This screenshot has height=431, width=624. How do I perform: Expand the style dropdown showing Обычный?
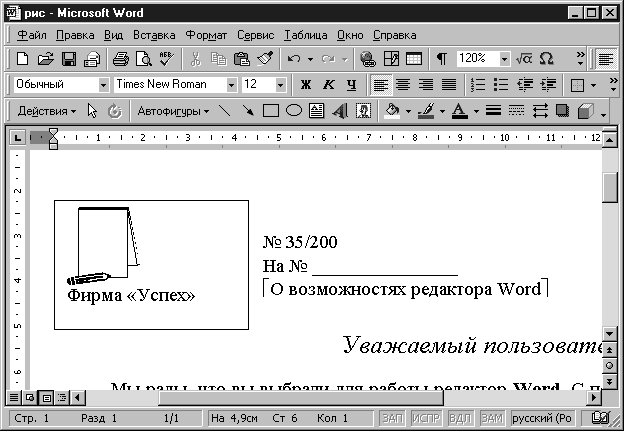click(x=103, y=85)
